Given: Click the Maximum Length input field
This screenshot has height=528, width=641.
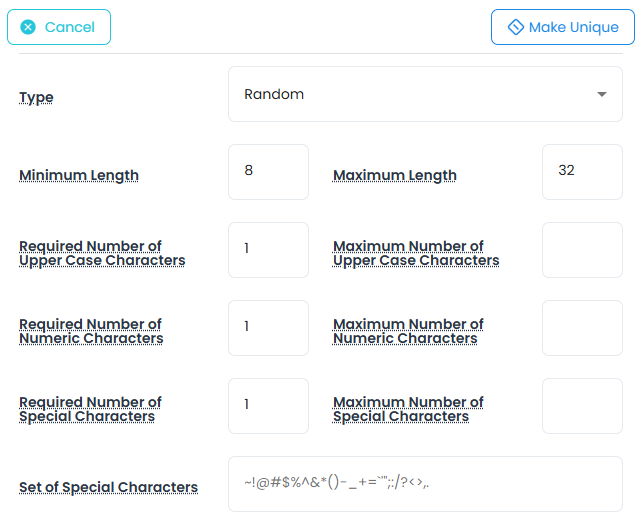Looking at the screenshot, I should (582, 172).
